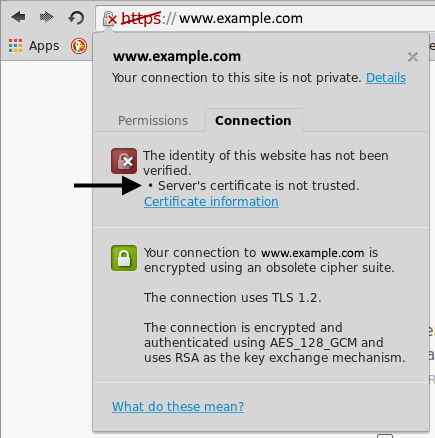Viewport: 435px width, 438px height.
Task: Click the browser forward arrow
Action: 46,17
